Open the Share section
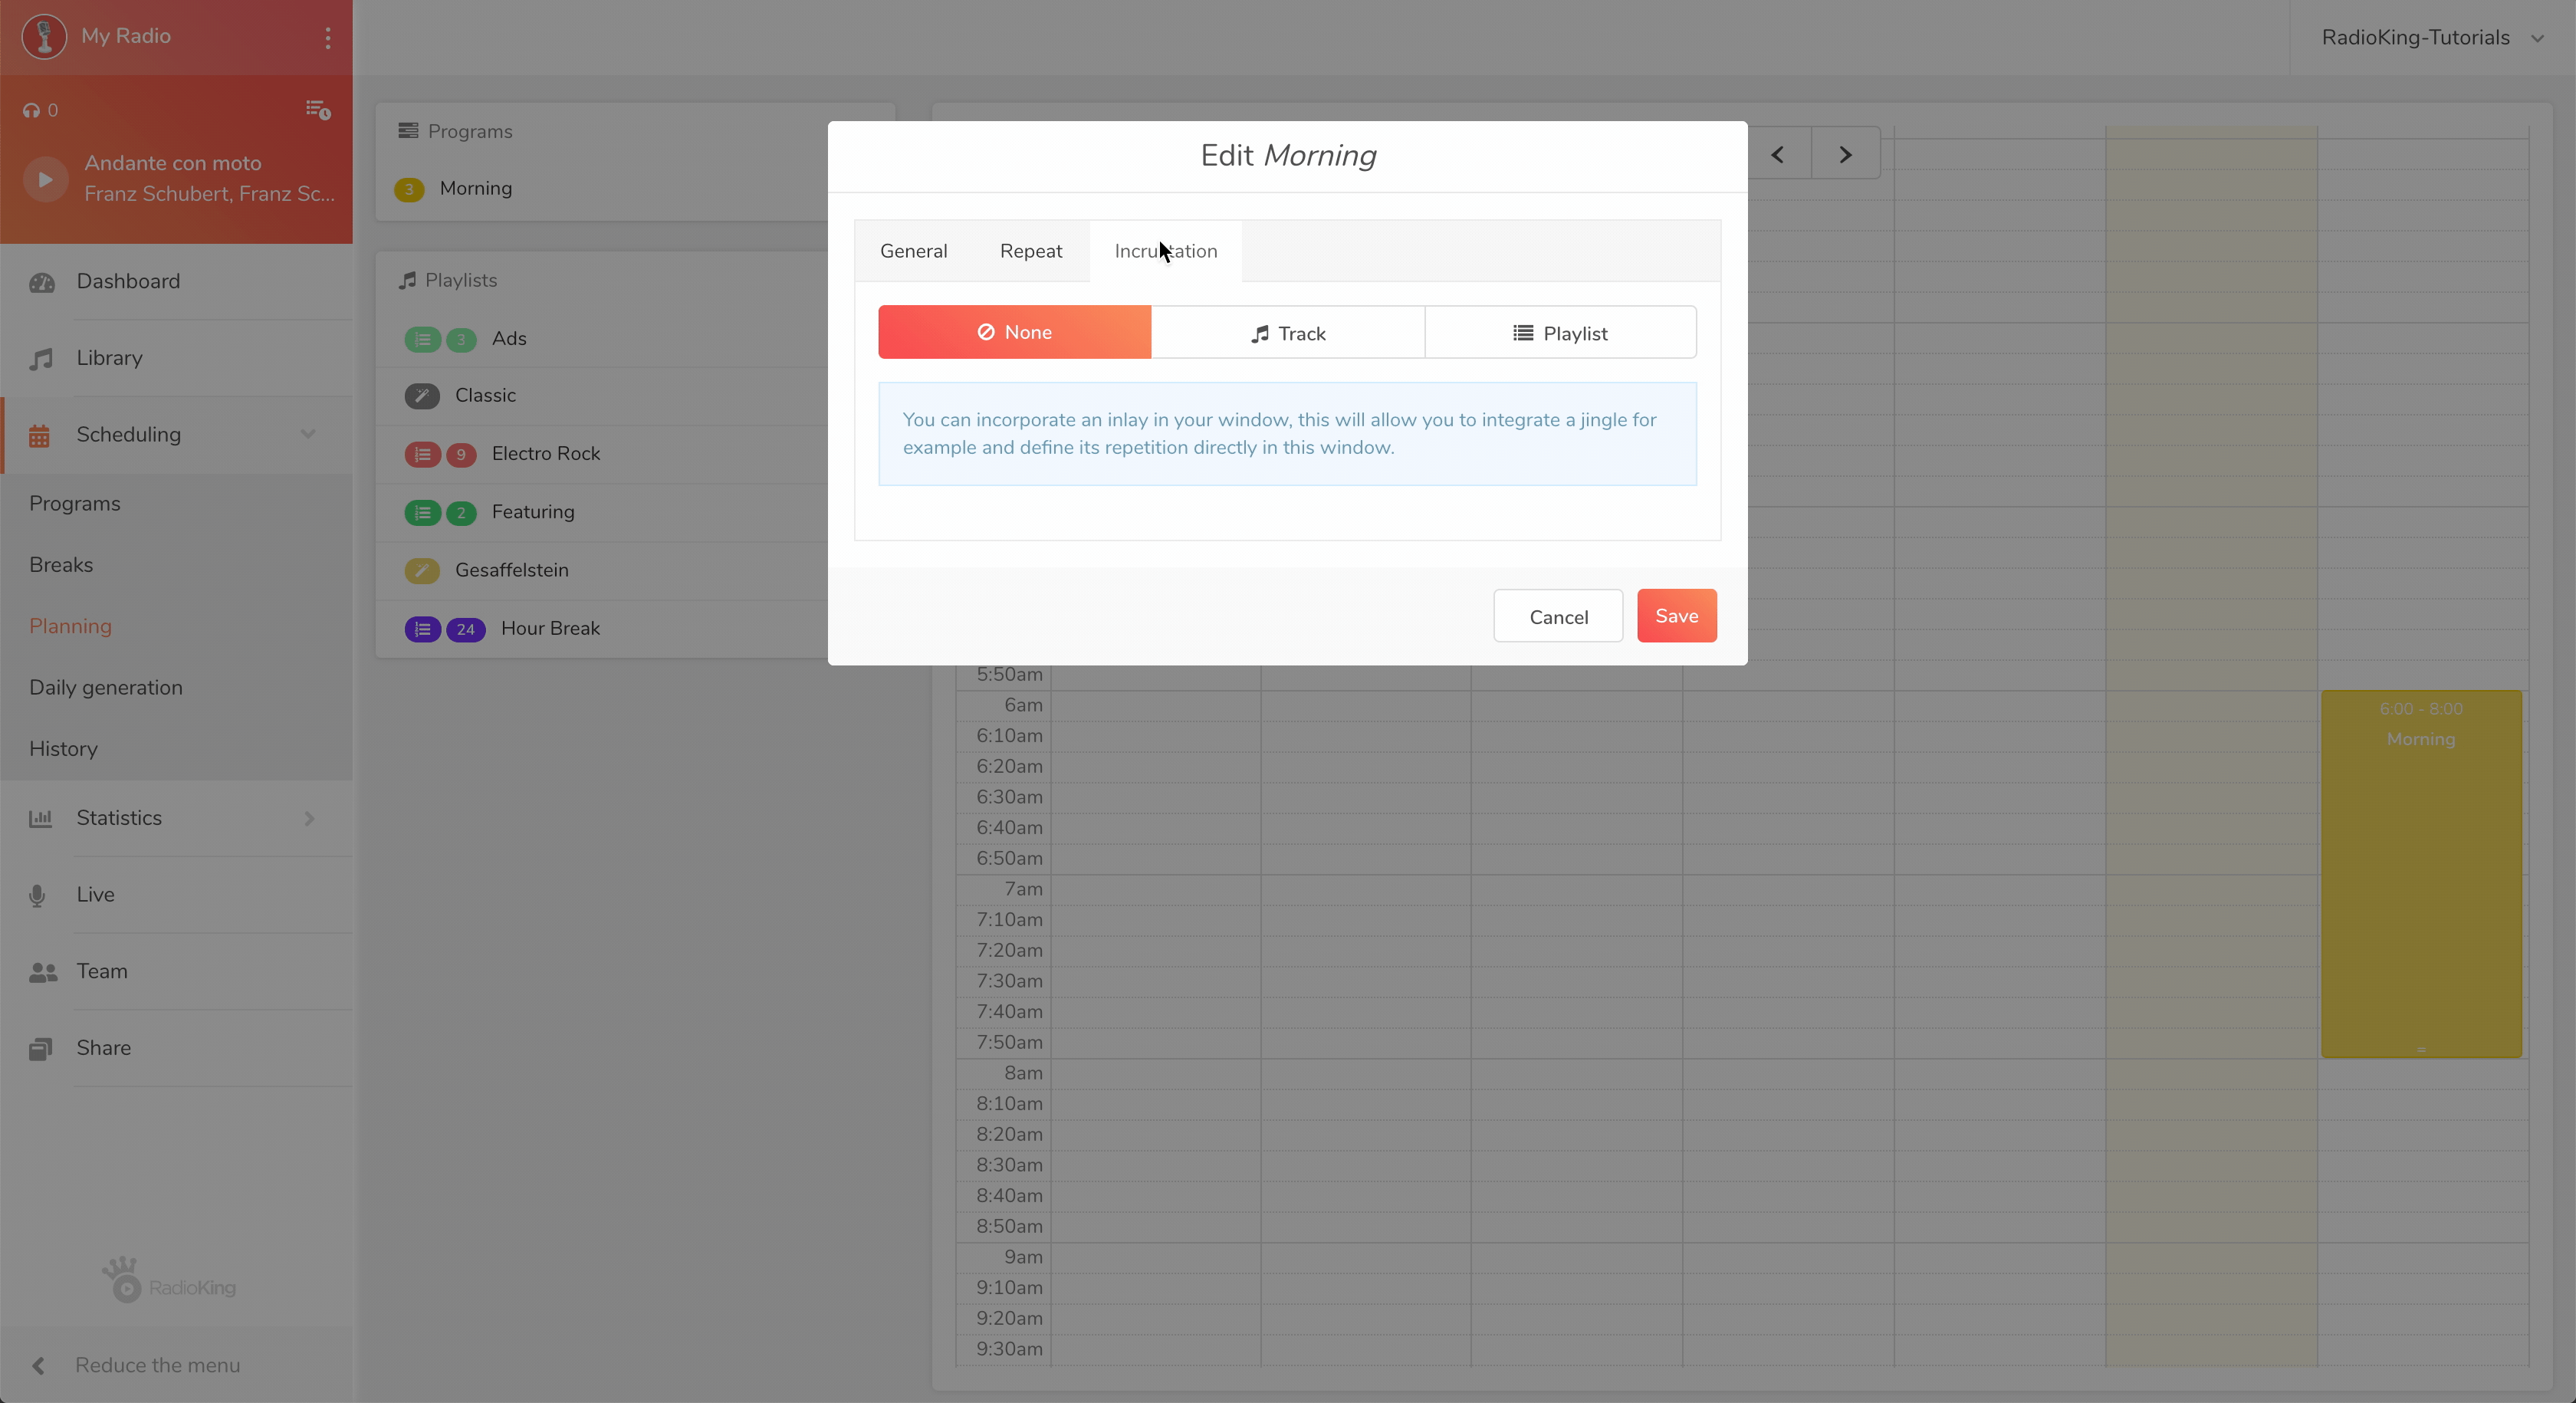 click(x=103, y=1047)
